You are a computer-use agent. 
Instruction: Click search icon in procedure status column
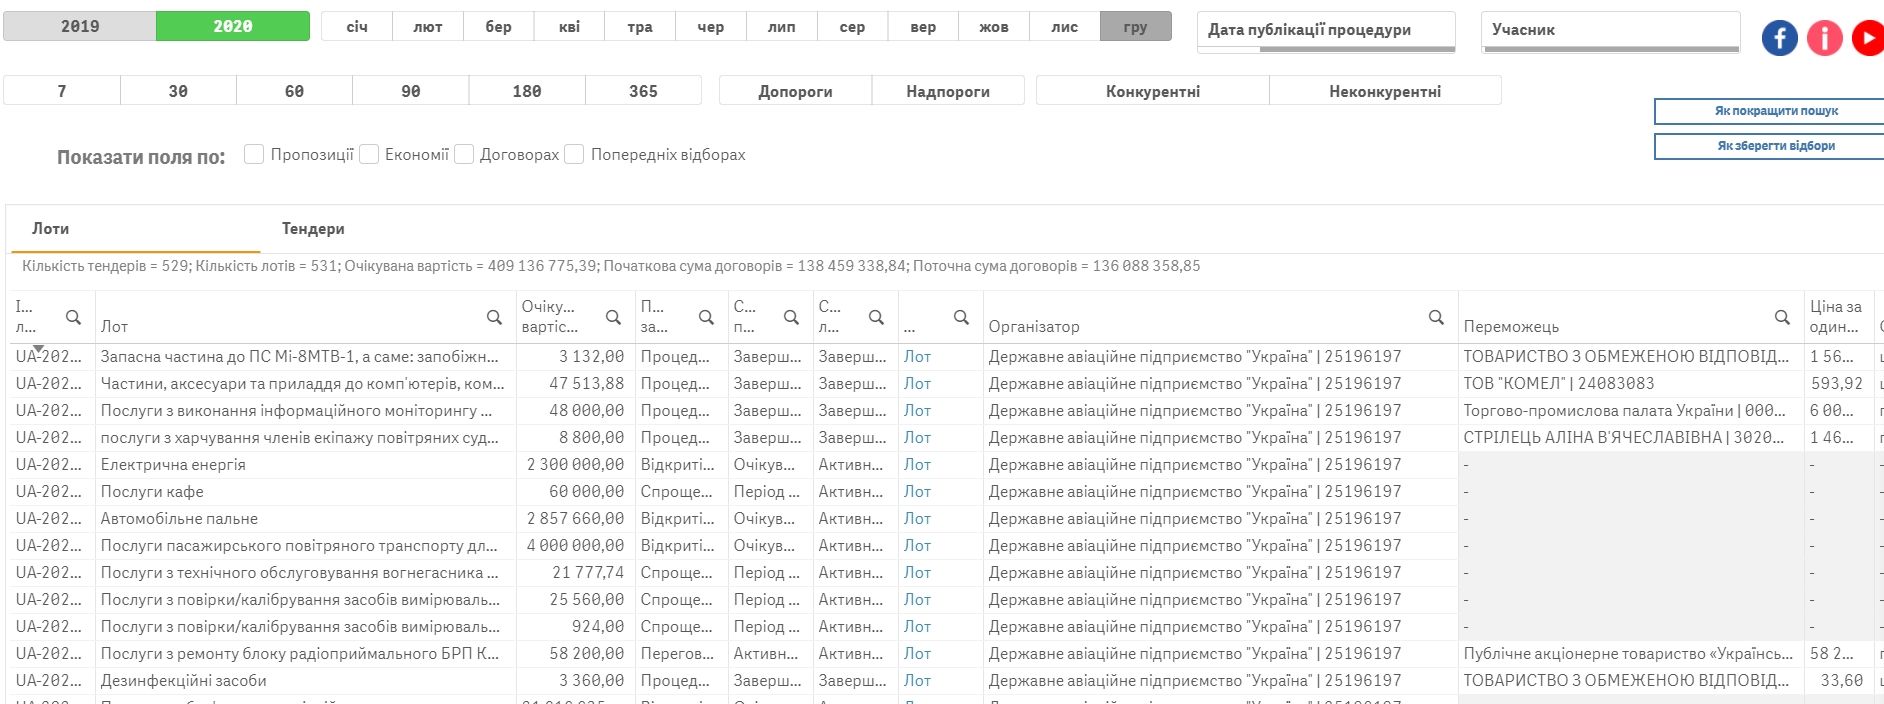coord(791,317)
